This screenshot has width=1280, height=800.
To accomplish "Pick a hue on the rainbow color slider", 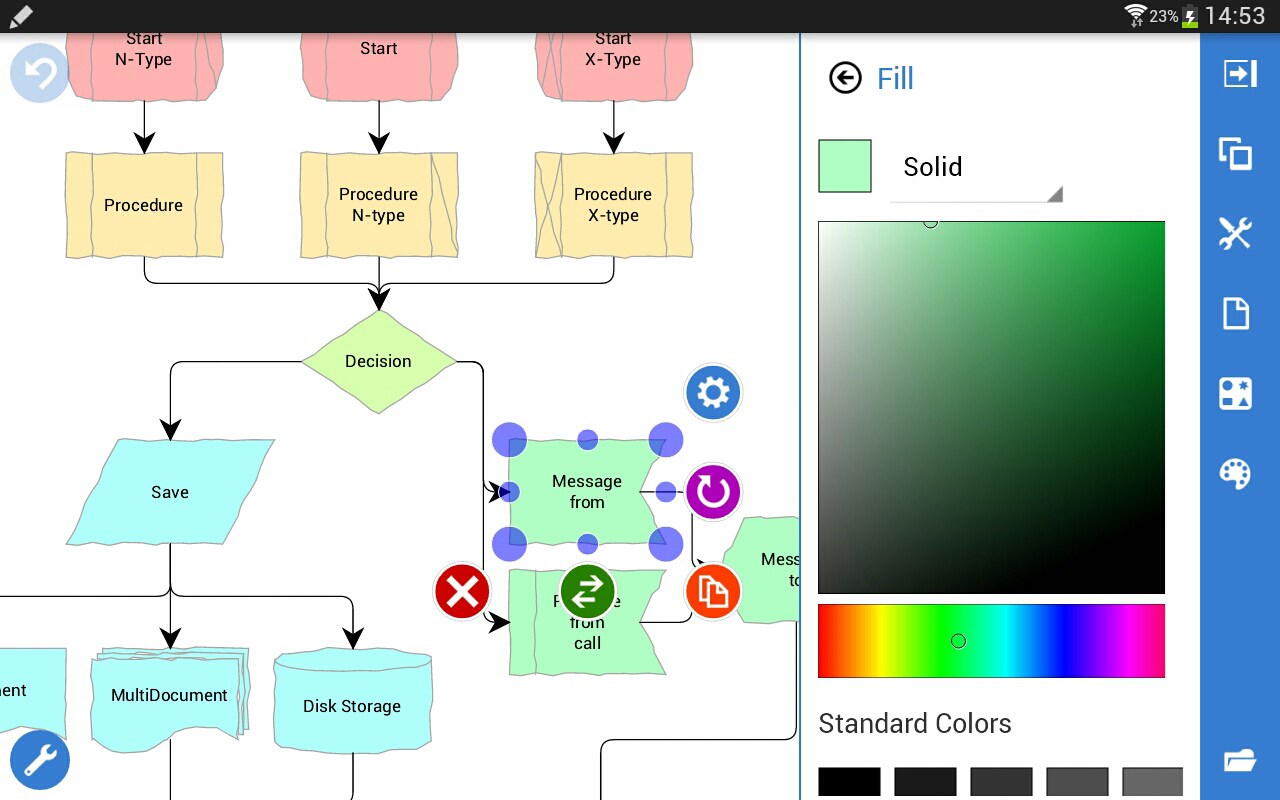I will [x=957, y=640].
